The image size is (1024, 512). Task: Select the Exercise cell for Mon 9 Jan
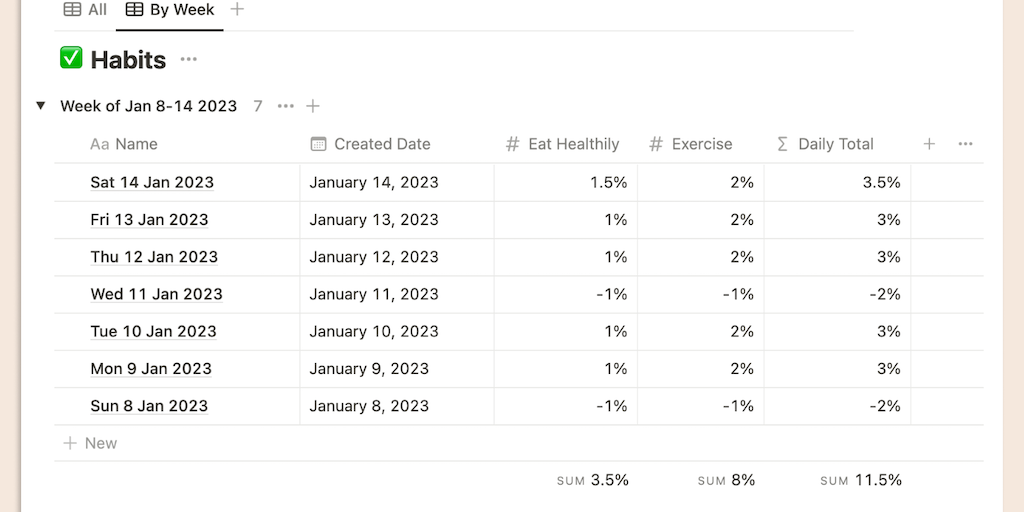click(x=701, y=369)
